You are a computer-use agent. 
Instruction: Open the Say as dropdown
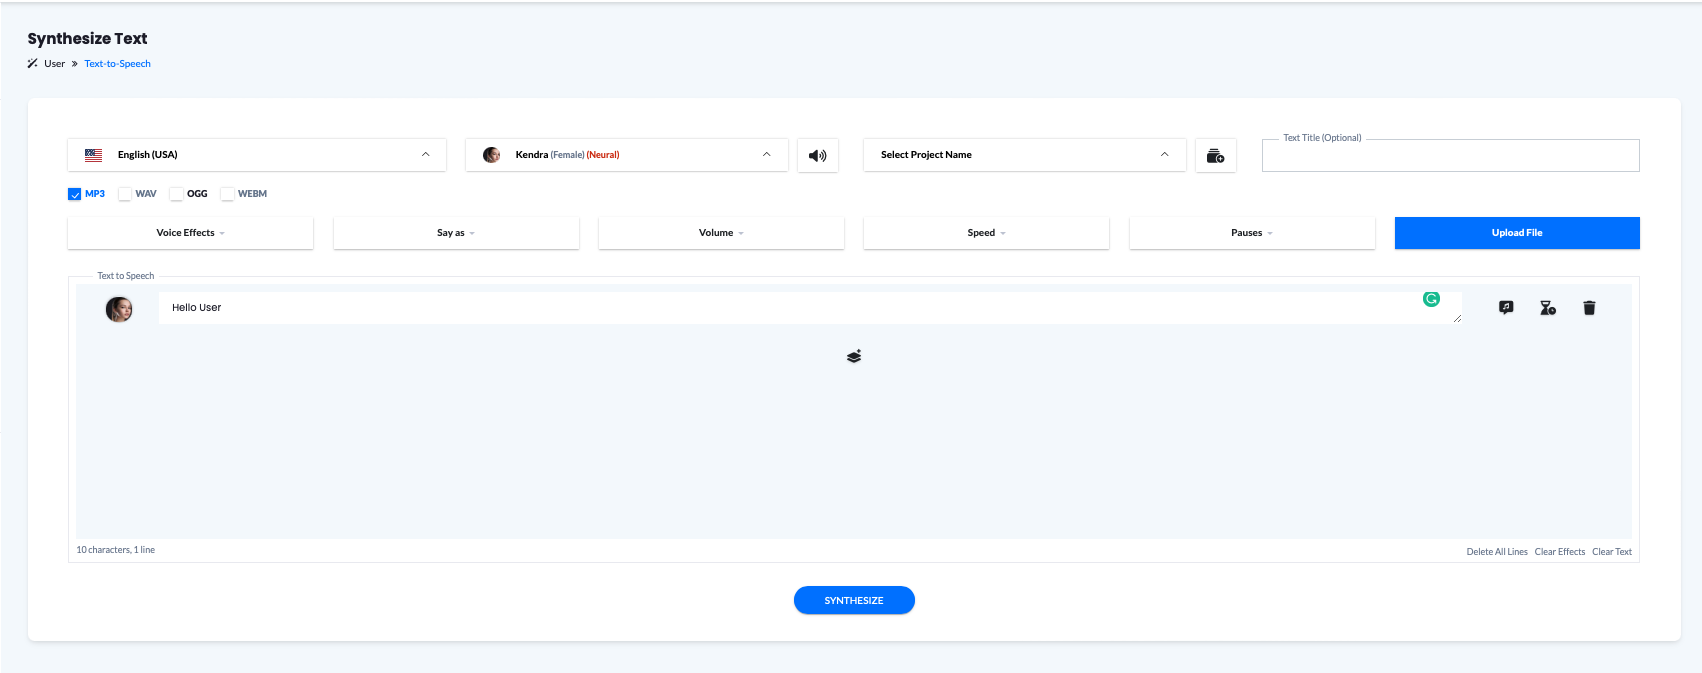point(456,233)
